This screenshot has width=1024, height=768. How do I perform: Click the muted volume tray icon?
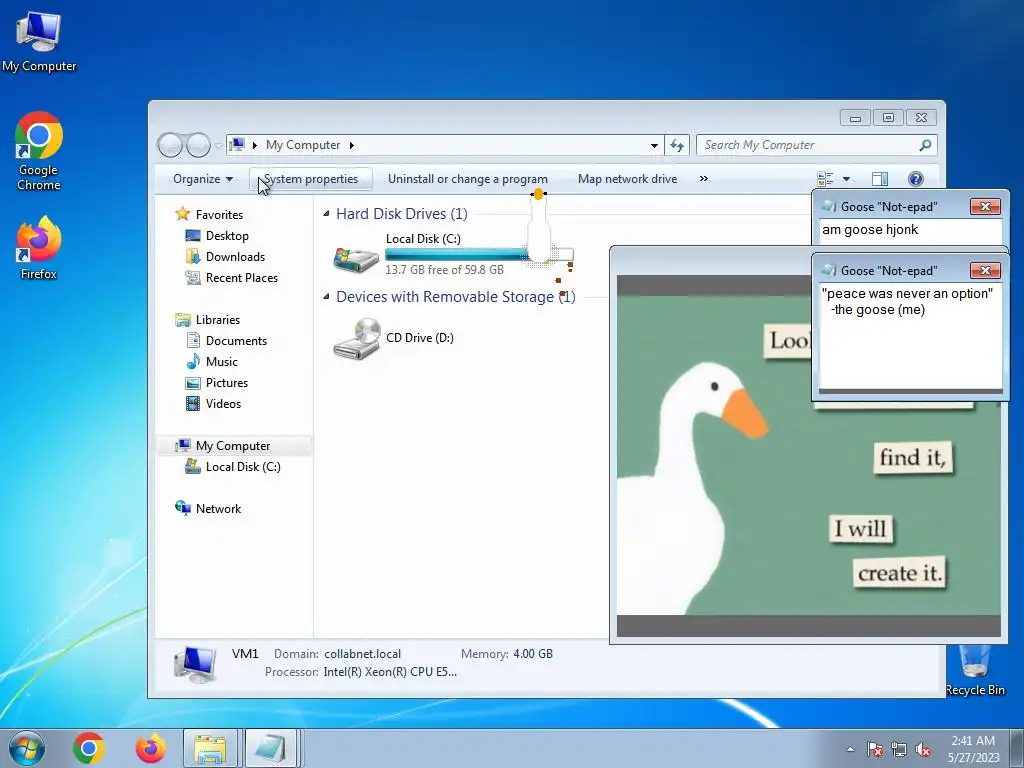tap(923, 750)
